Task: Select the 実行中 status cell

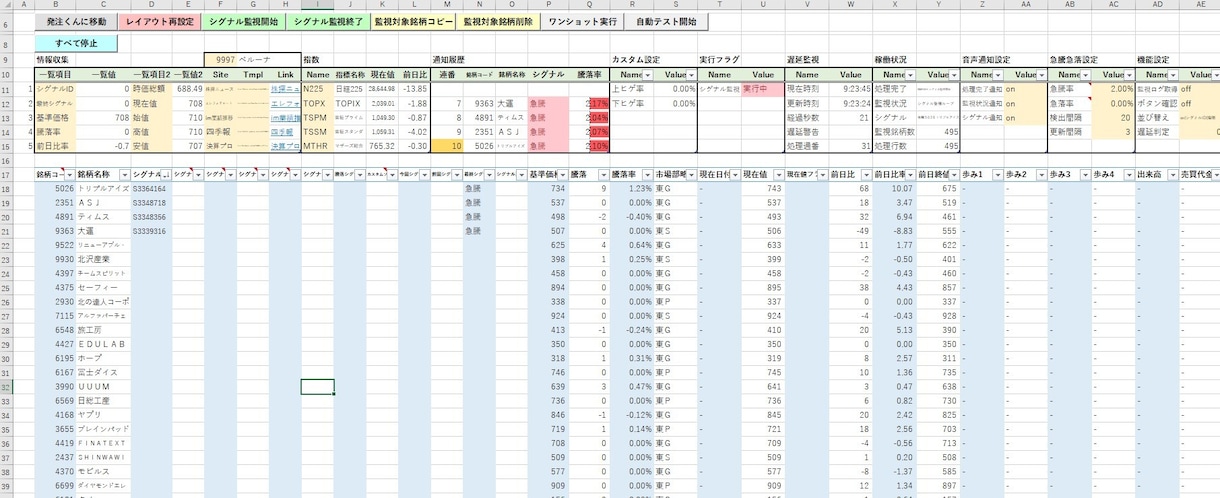Action: tap(762, 89)
